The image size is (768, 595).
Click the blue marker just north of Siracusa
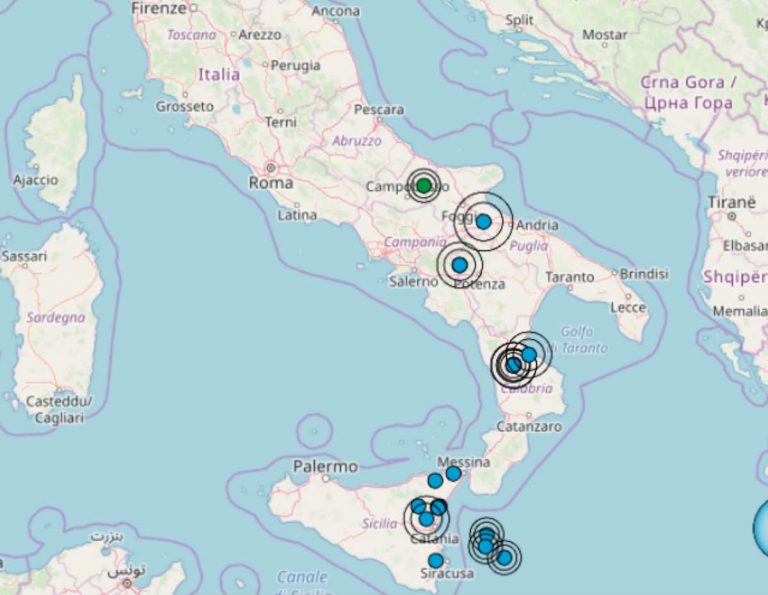point(435,560)
